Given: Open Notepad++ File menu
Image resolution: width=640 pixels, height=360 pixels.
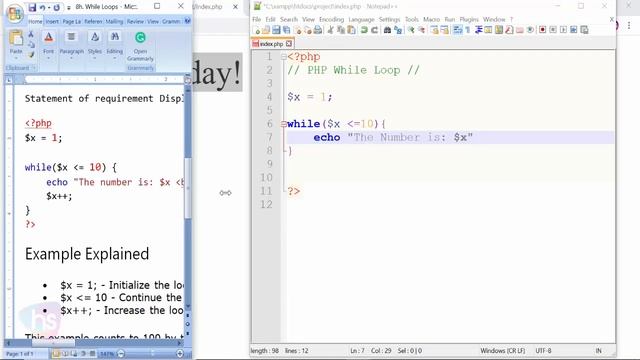Looking at the screenshot, I should (256, 19).
